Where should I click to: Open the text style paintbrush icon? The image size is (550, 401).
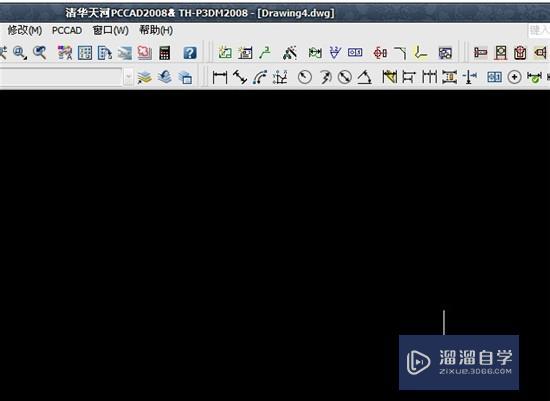click(x=65, y=53)
